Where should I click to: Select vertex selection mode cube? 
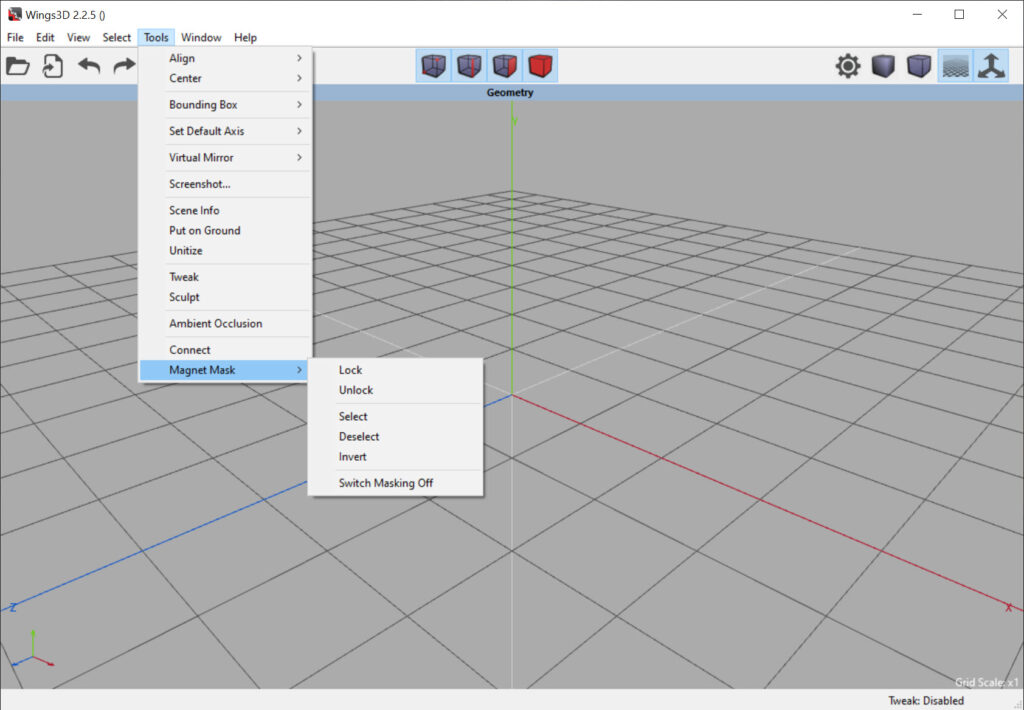click(x=434, y=66)
